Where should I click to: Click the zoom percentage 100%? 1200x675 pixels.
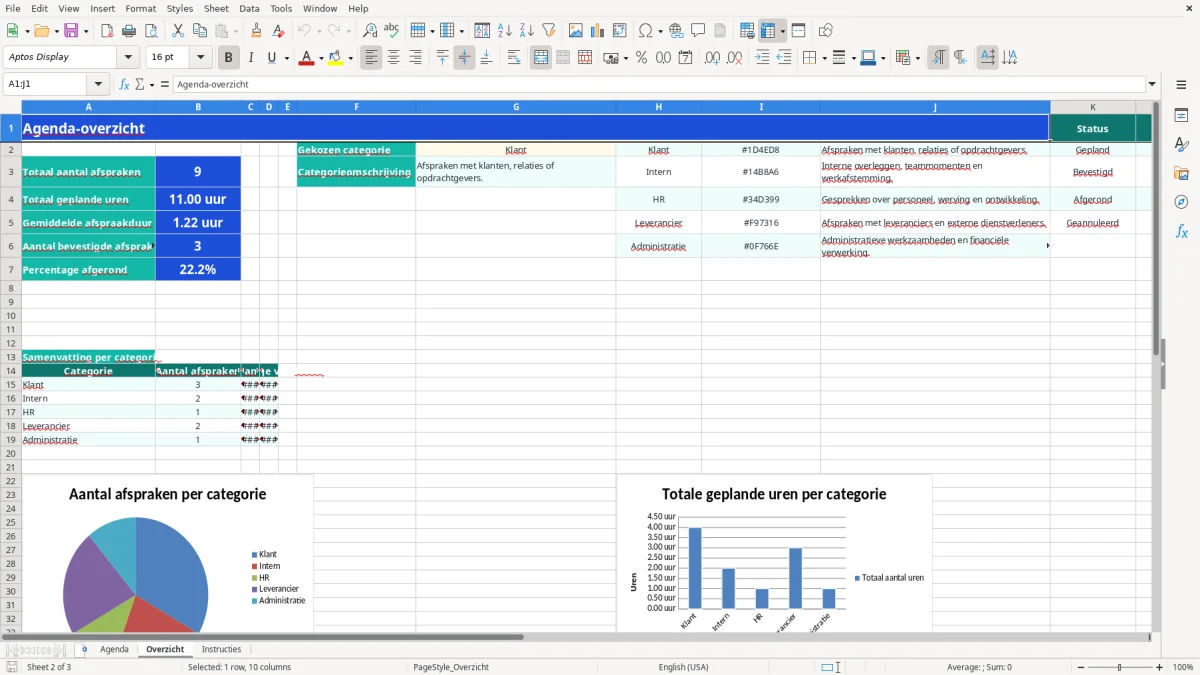(x=1182, y=667)
